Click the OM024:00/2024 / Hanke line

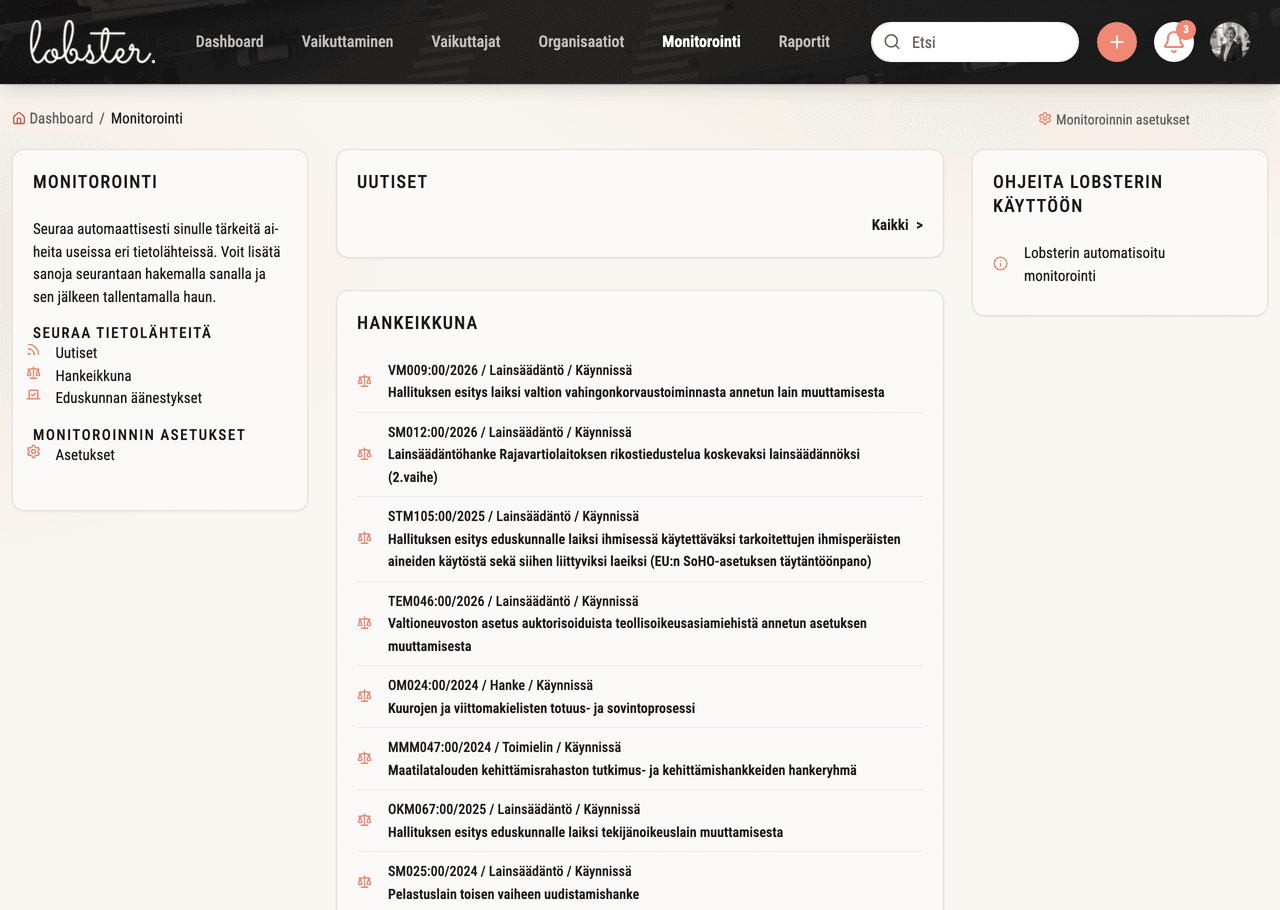(x=490, y=685)
